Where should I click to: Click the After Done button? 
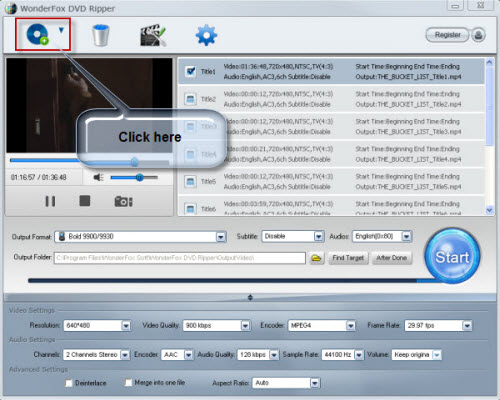coord(392,258)
